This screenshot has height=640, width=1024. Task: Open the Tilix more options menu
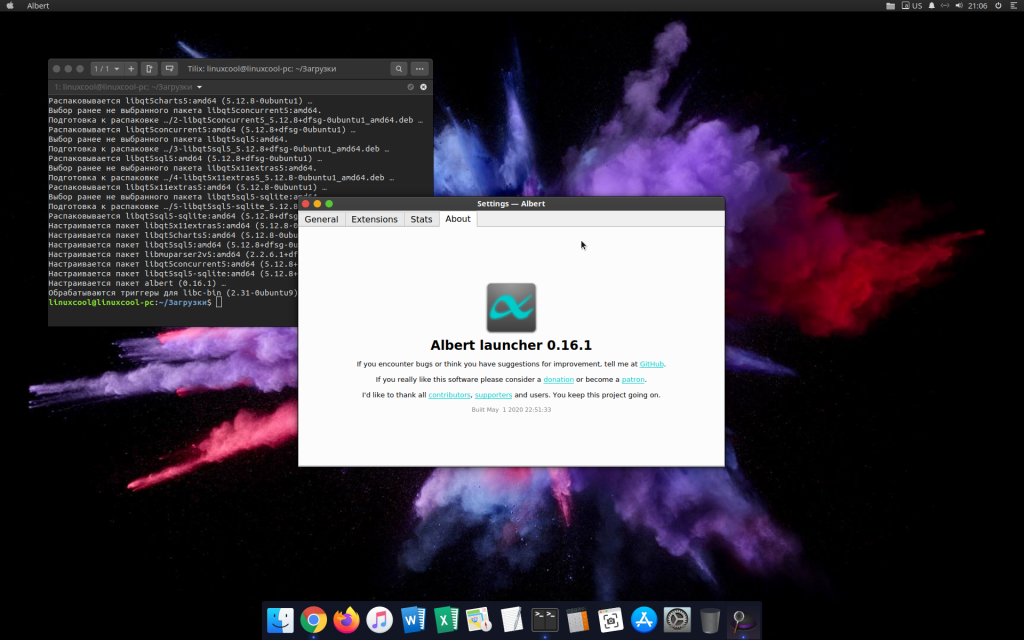click(x=420, y=69)
